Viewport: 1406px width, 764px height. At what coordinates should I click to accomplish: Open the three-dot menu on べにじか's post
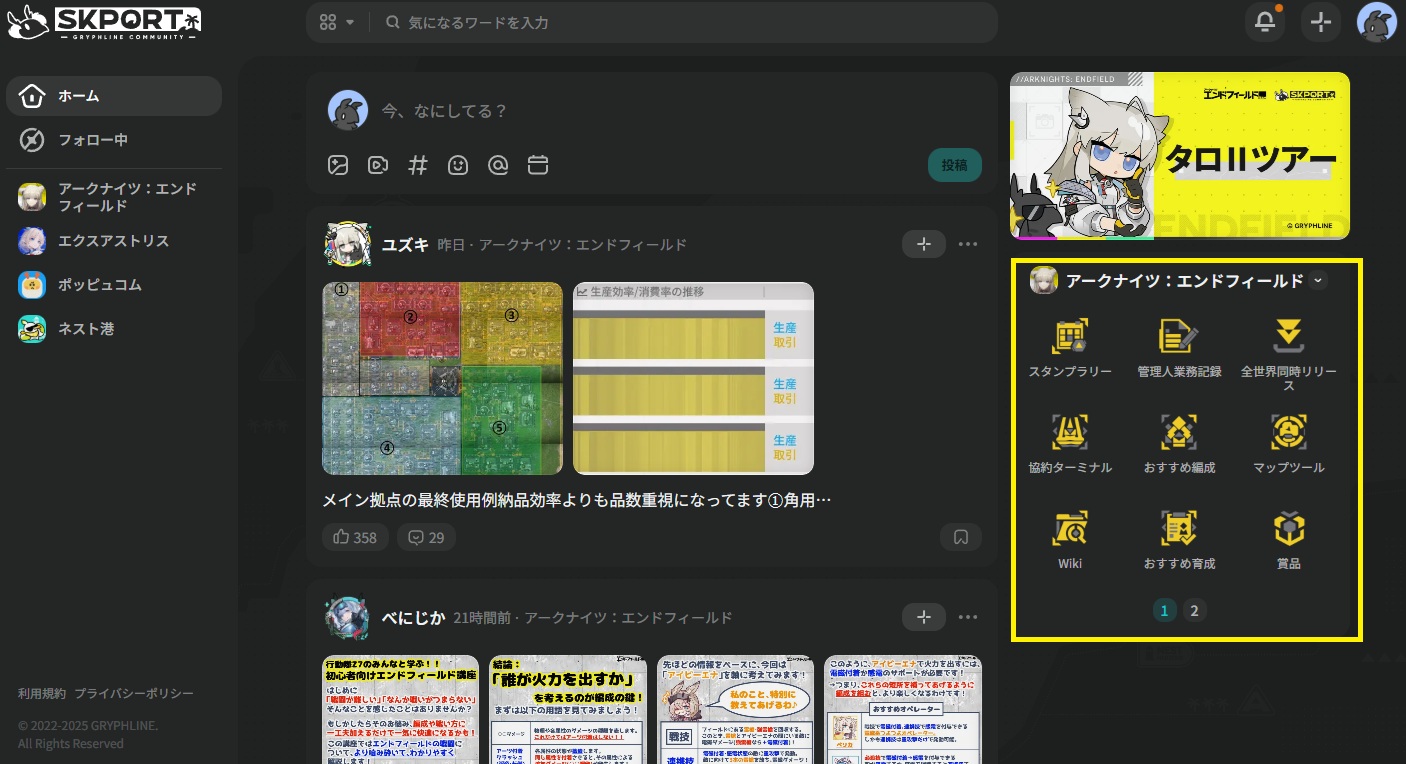[x=967, y=617]
